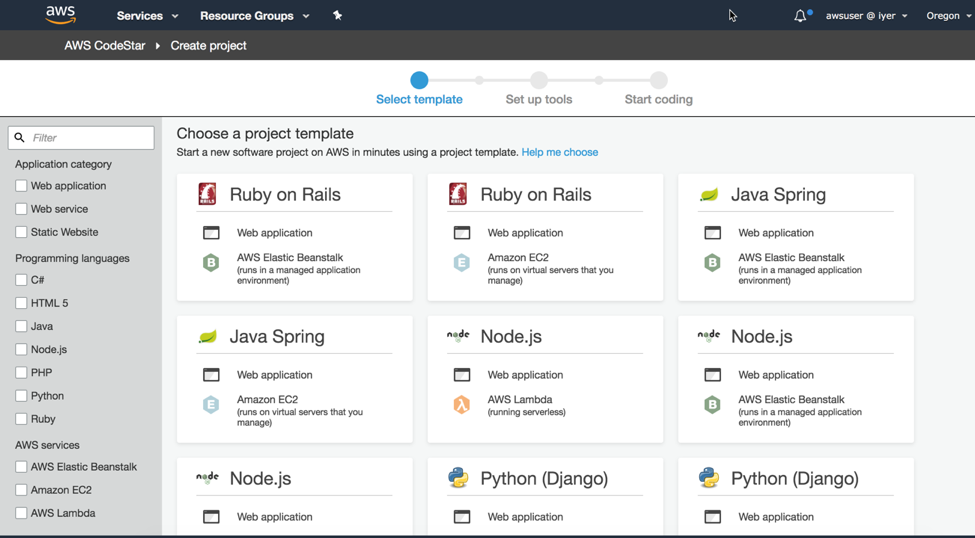Enable the Web application category checkbox

(21, 186)
